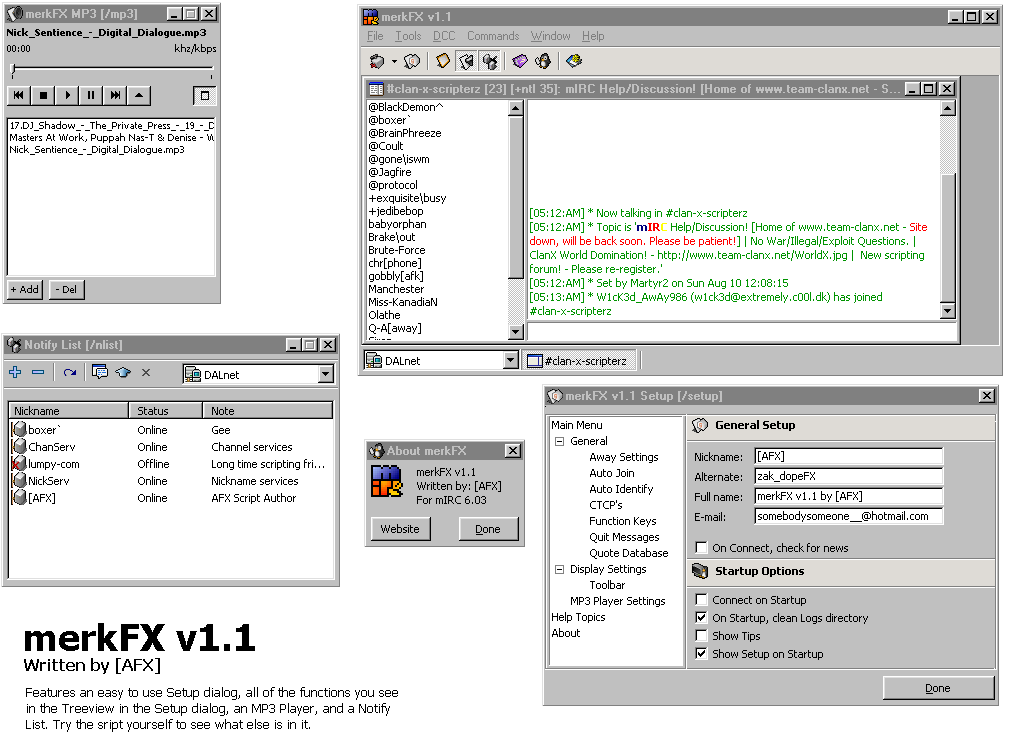The width and height of the screenshot is (1024, 736).
Task: Click Done in the About merkFX dialog
Action: 488,529
